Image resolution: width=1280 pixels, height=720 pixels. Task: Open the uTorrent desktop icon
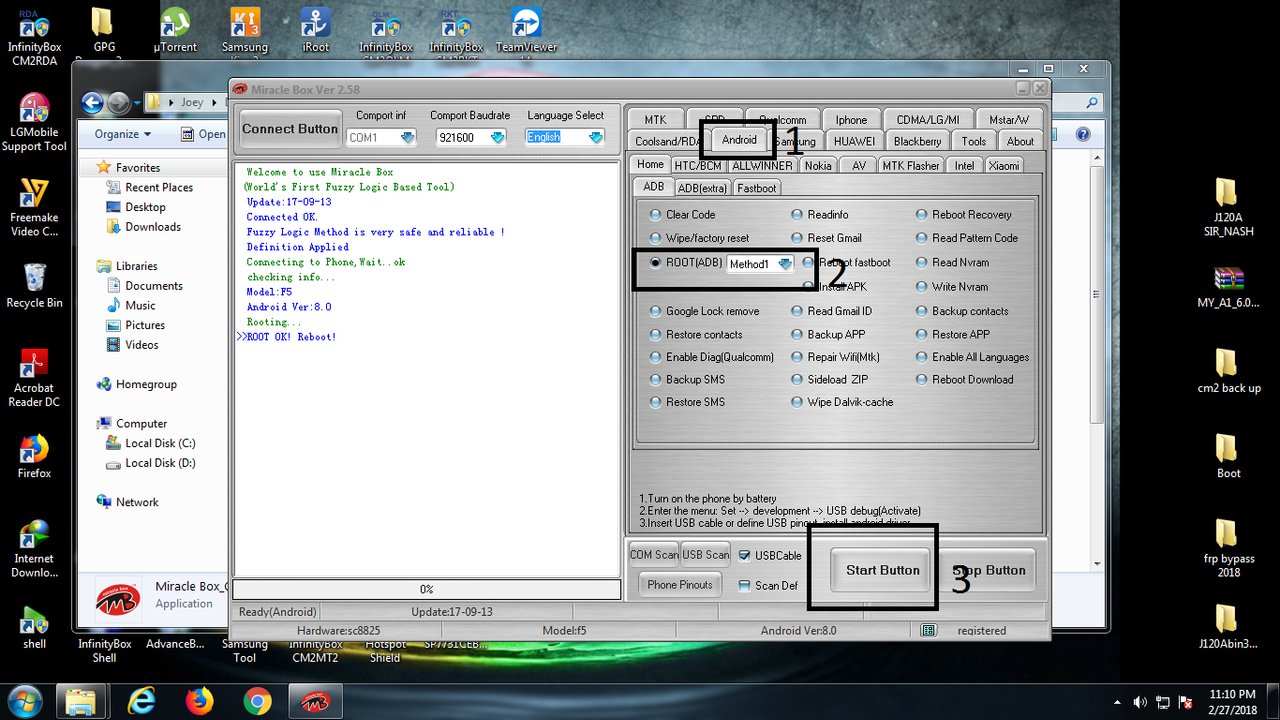175,30
